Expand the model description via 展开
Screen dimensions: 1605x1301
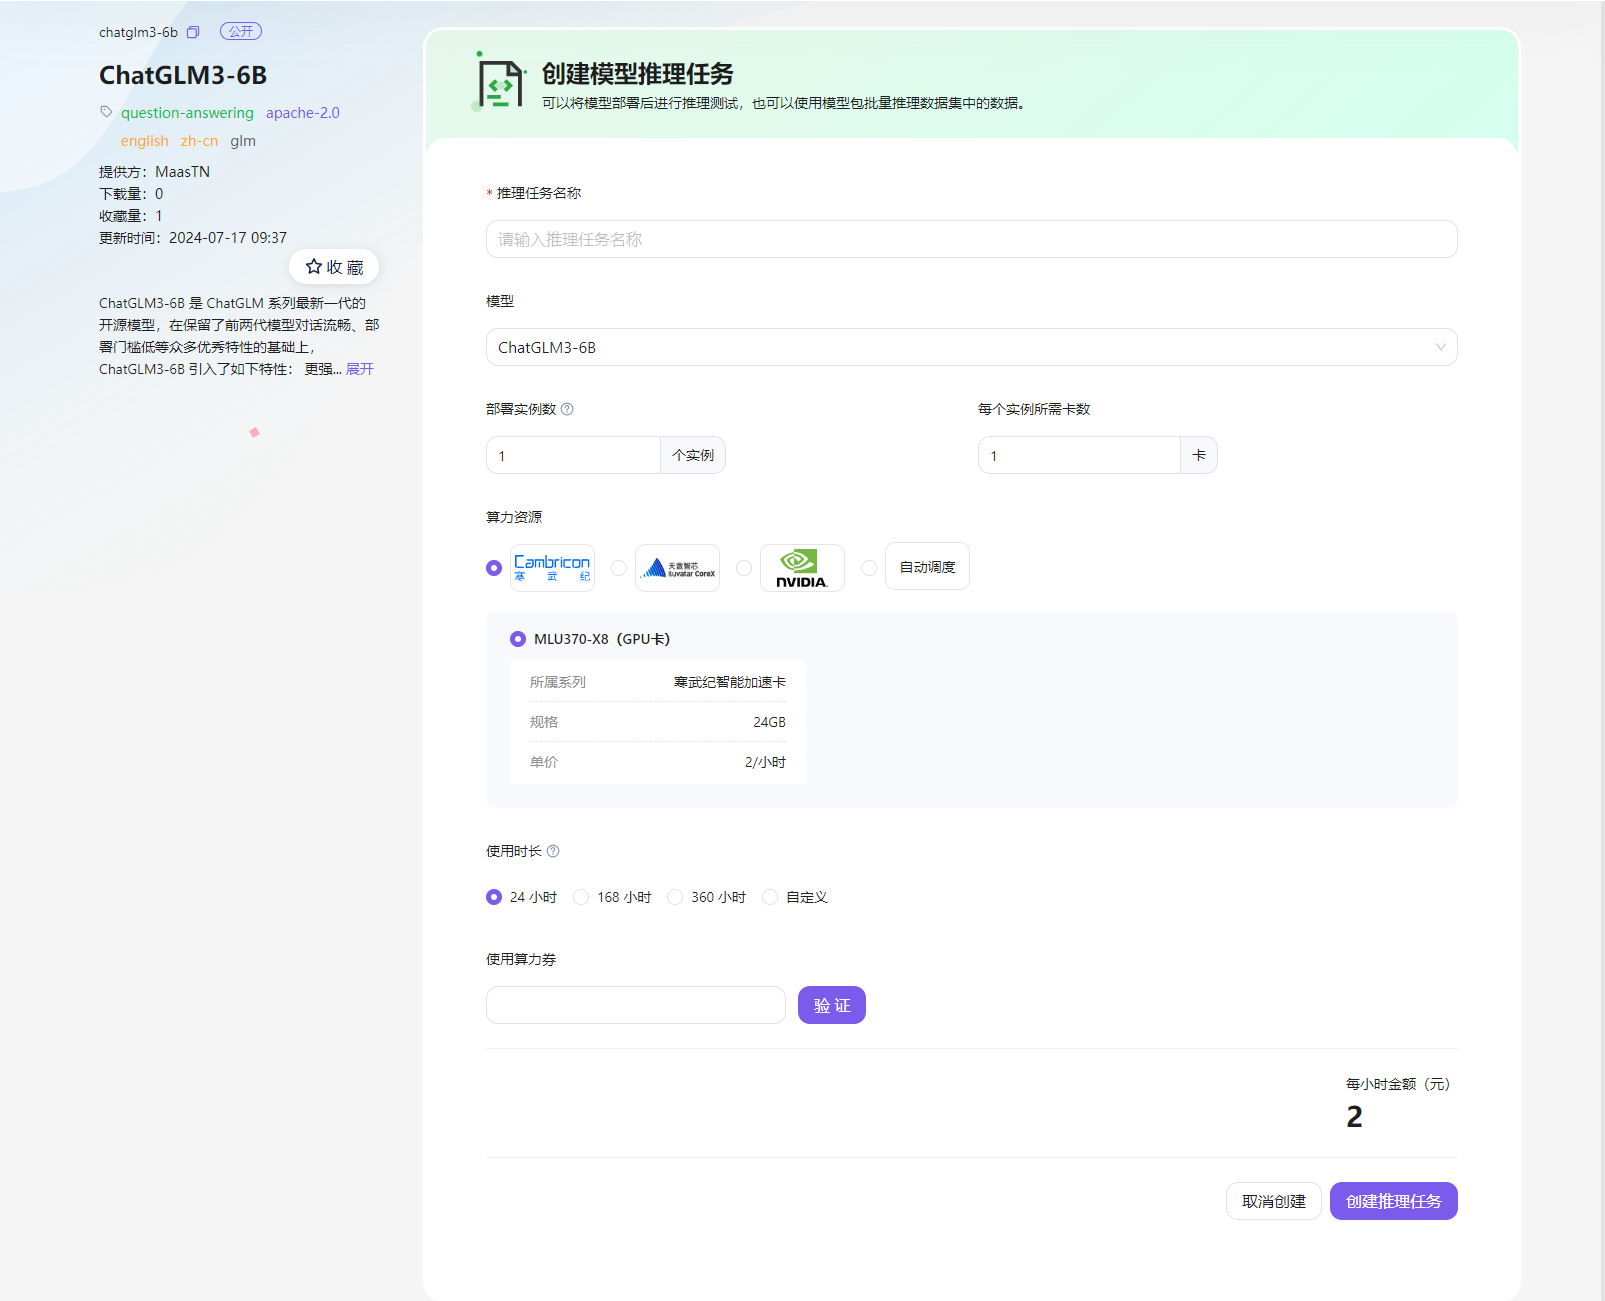point(360,369)
